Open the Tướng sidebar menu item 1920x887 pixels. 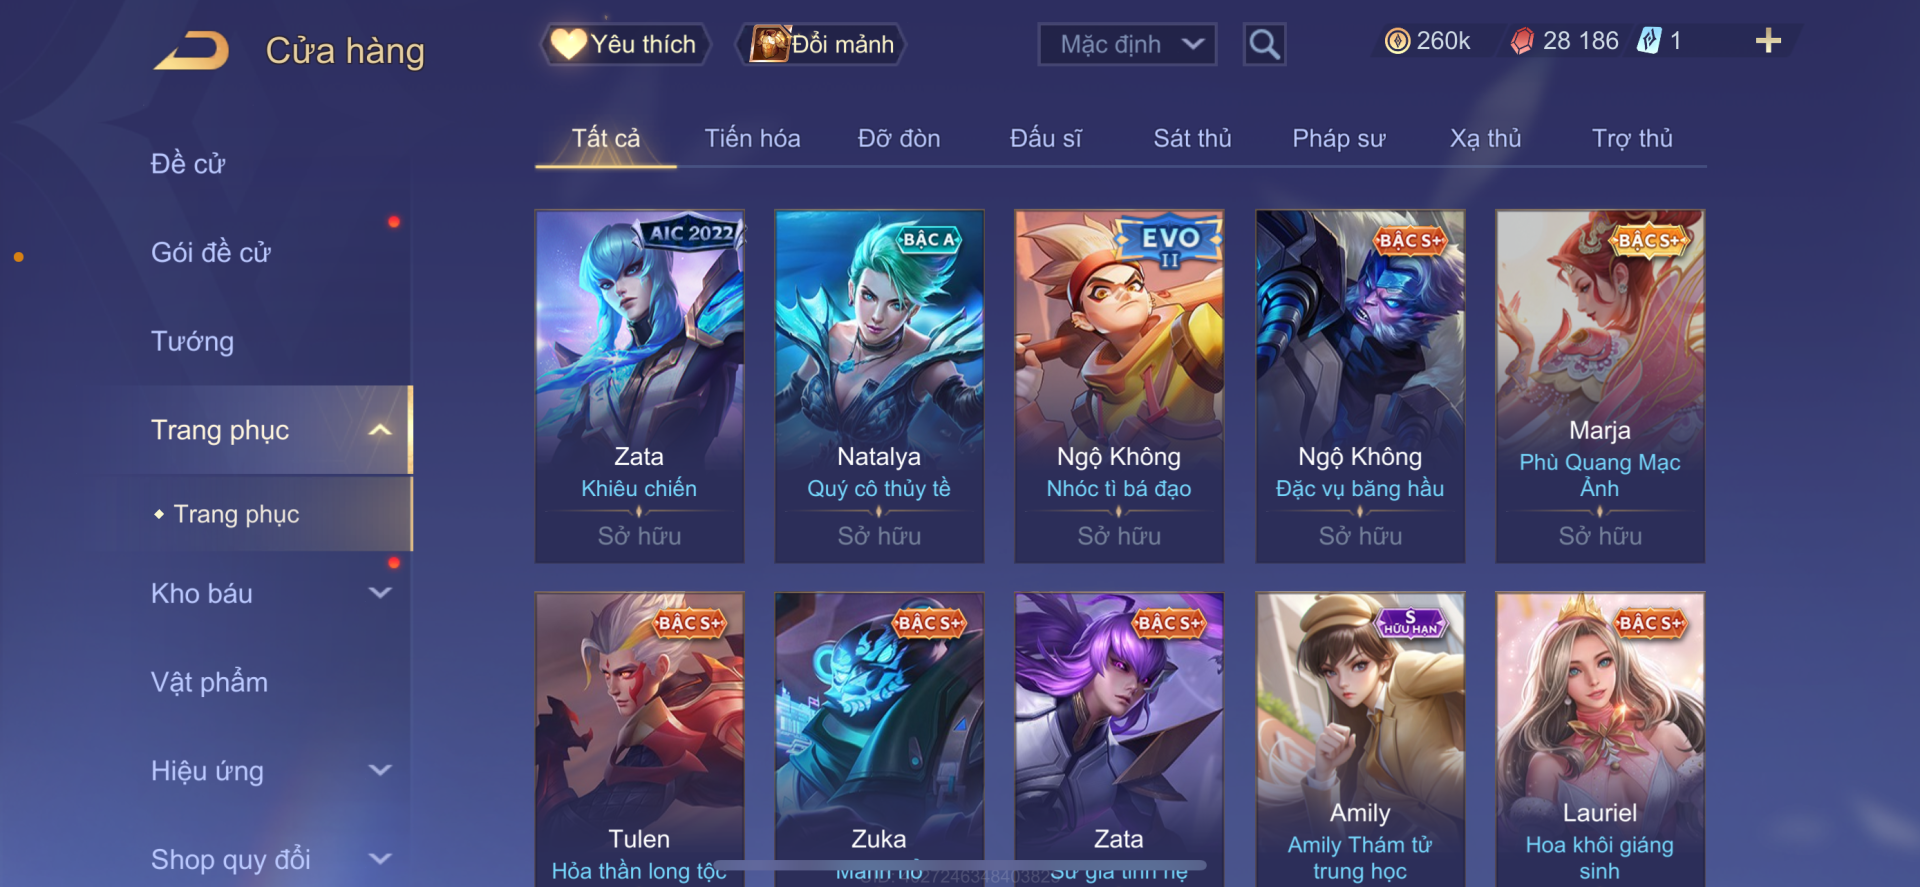coord(192,341)
